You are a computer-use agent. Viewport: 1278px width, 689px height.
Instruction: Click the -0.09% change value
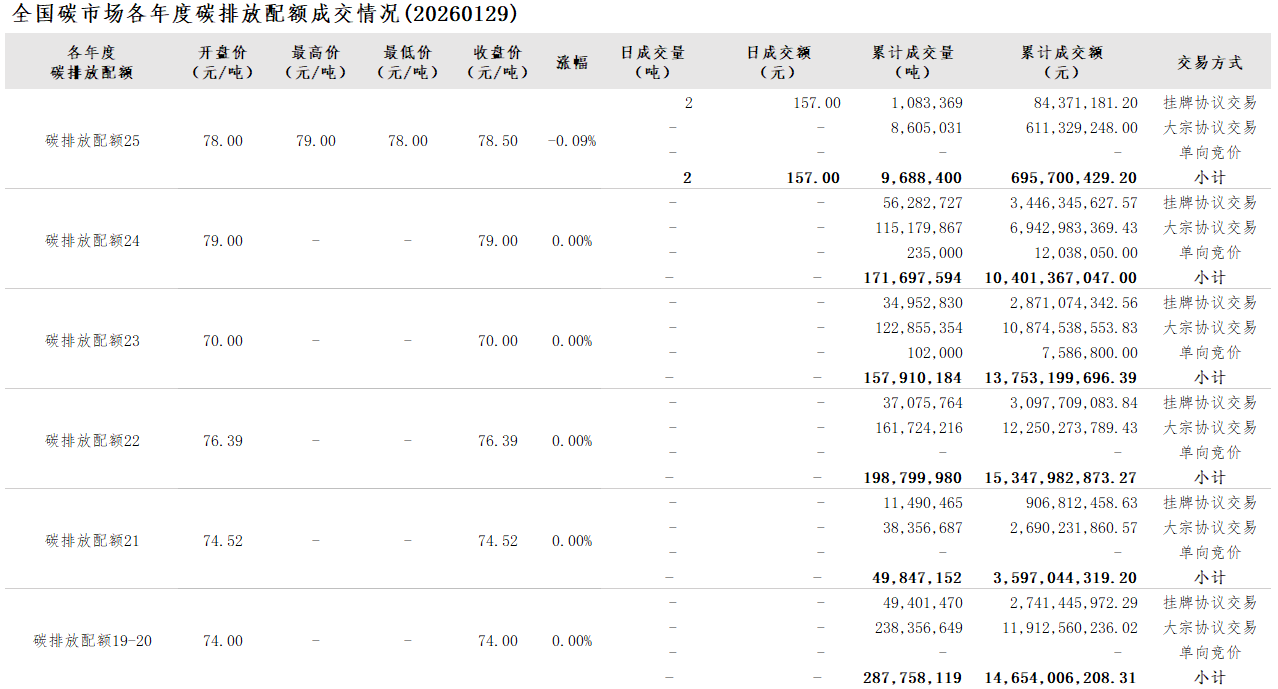[572, 141]
